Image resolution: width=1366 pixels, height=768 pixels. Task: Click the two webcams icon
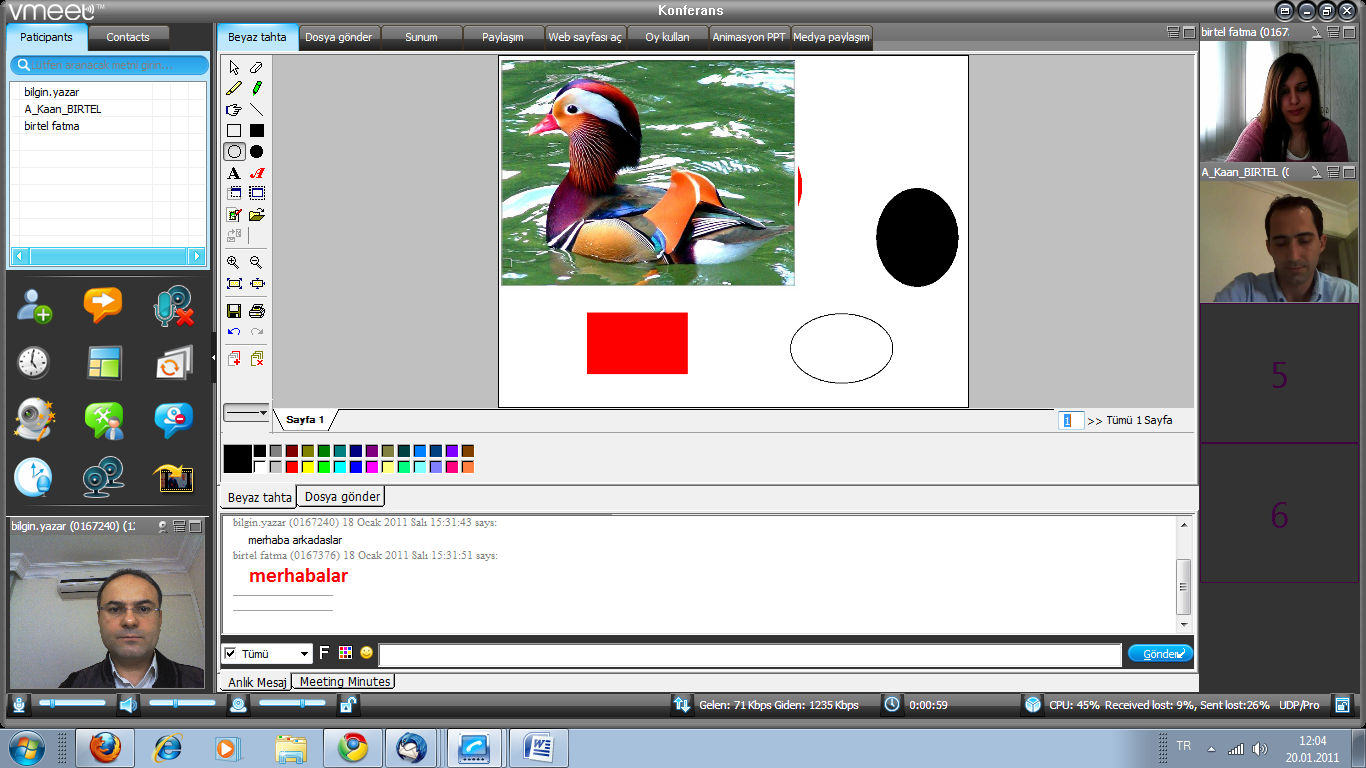click(x=104, y=477)
